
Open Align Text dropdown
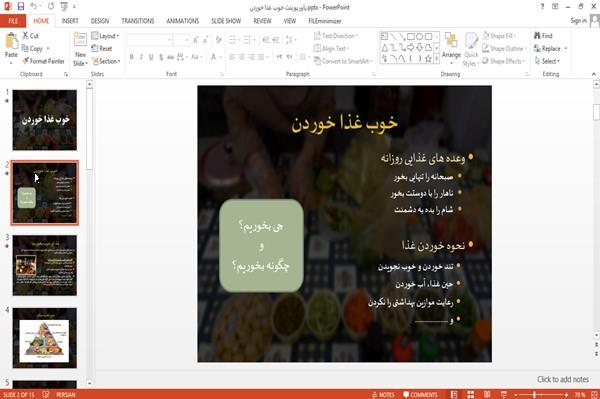click(x=331, y=49)
